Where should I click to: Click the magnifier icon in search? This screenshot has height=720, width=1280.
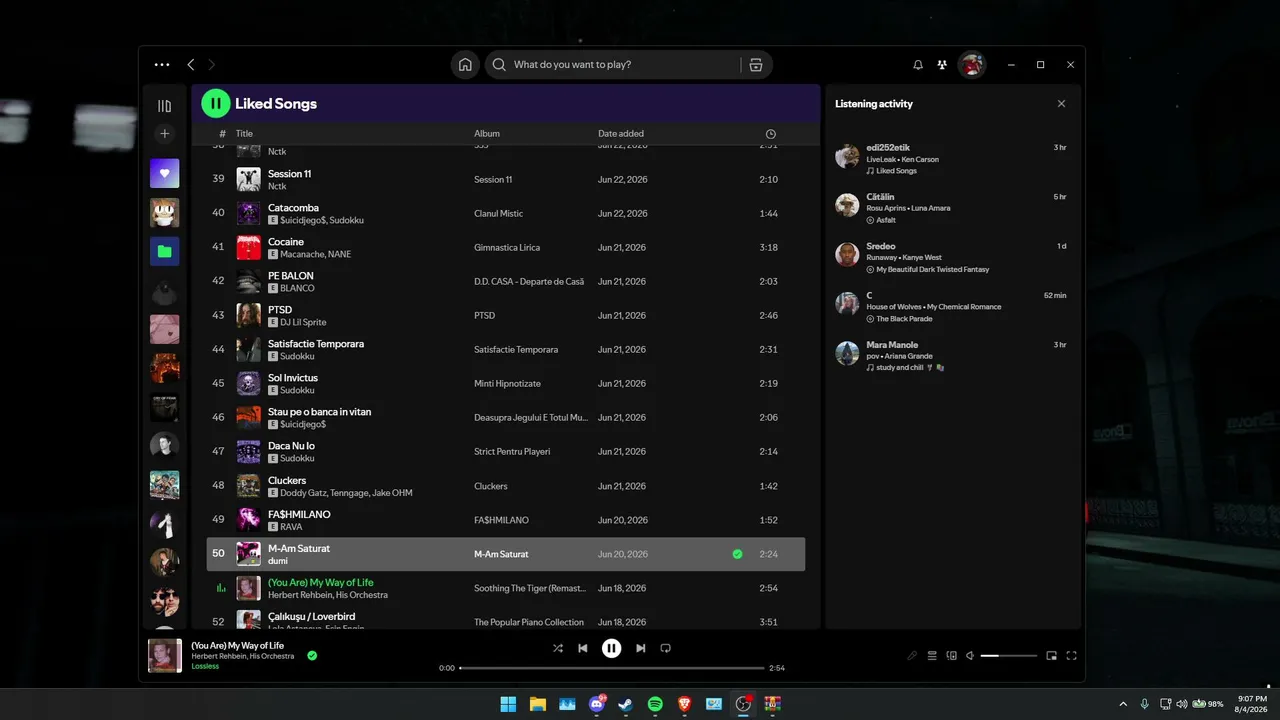(x=500, y=64)
